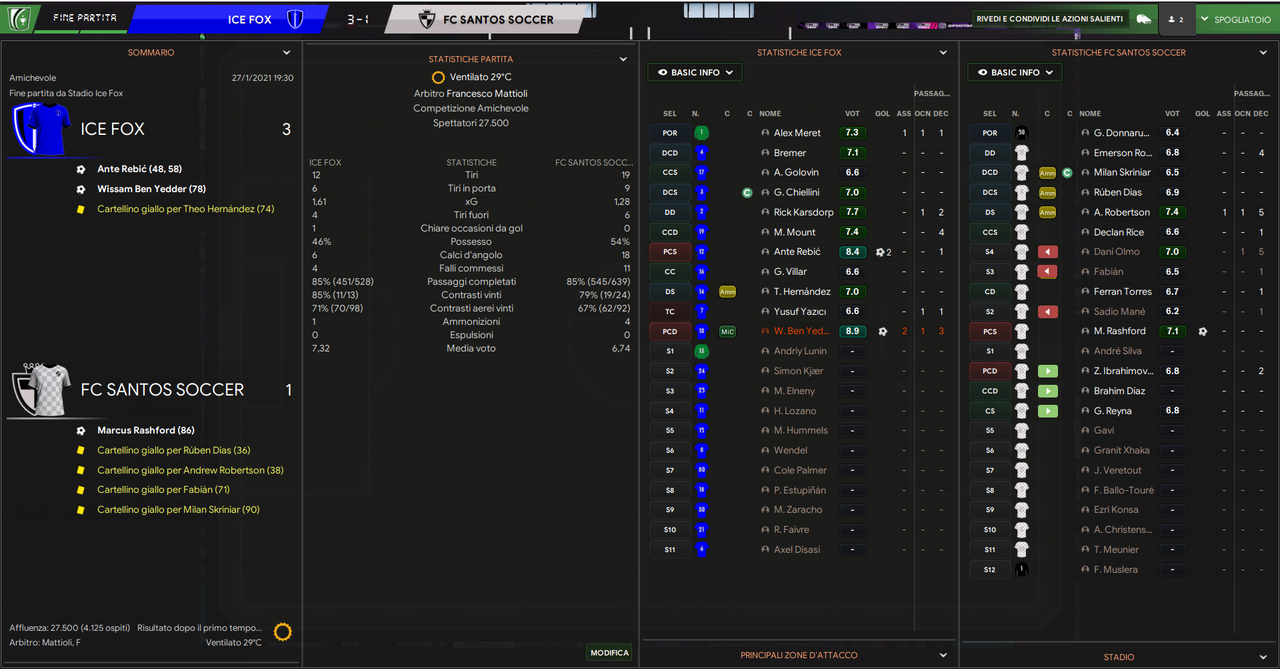Image resolution: width=1280 pixels, height=669 pixels.
Task: Open Basic Info view dropdown for FC Santos stats
Action: coord(1015,72)
